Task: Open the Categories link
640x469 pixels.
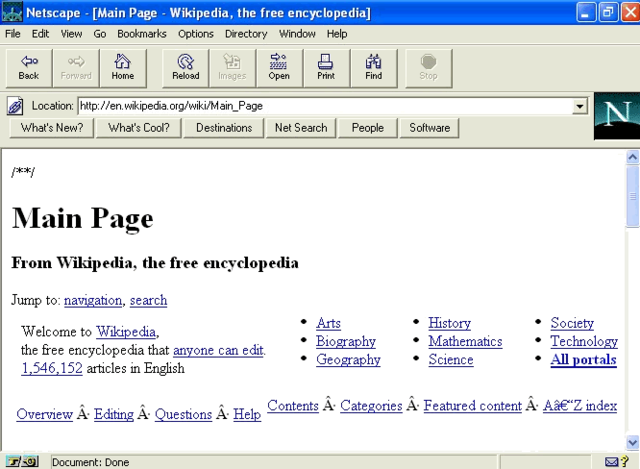Action: pos(371,406)
